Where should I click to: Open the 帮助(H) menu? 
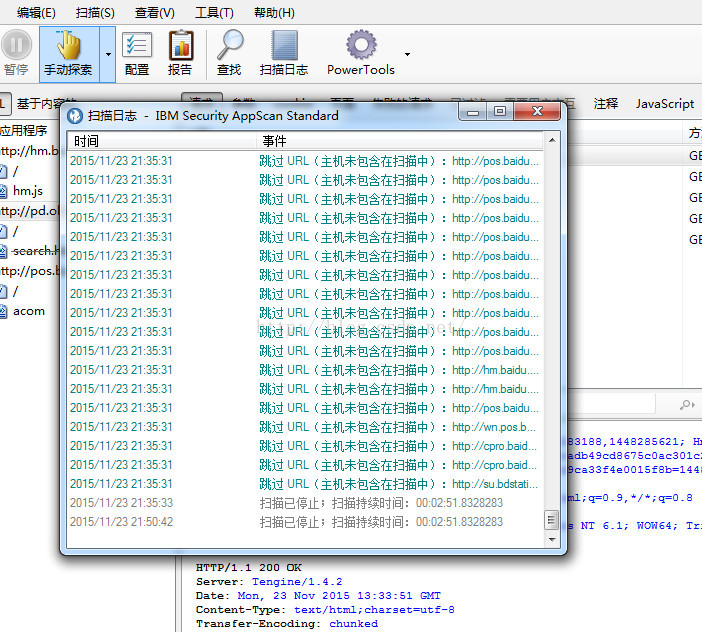(x=274, y=13)
